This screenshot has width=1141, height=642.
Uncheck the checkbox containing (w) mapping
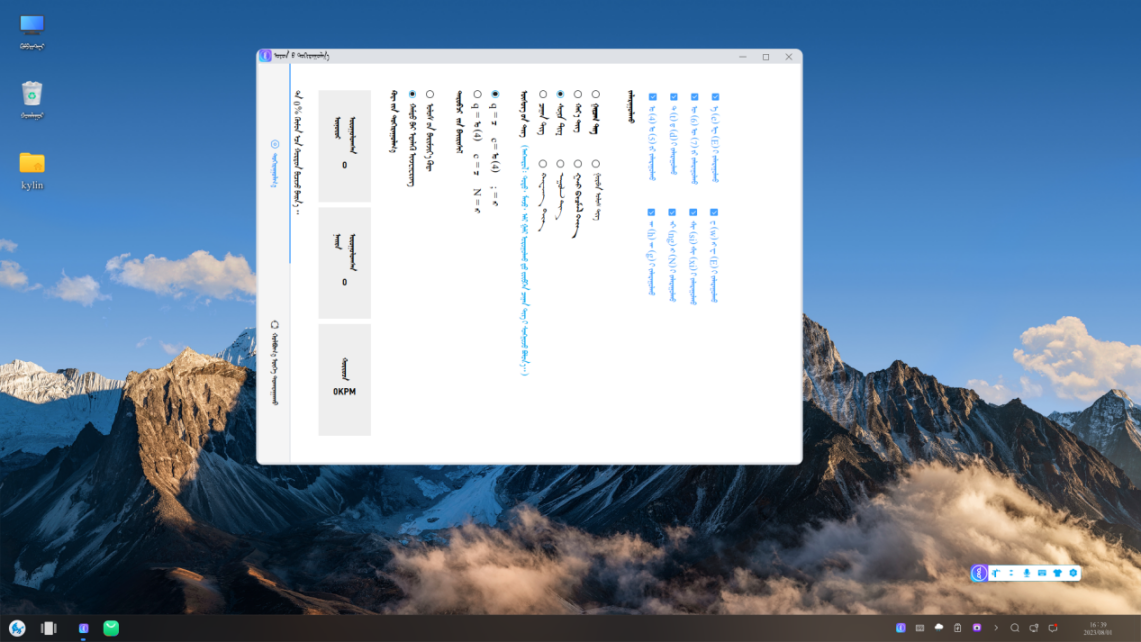[x=714, y=212]
